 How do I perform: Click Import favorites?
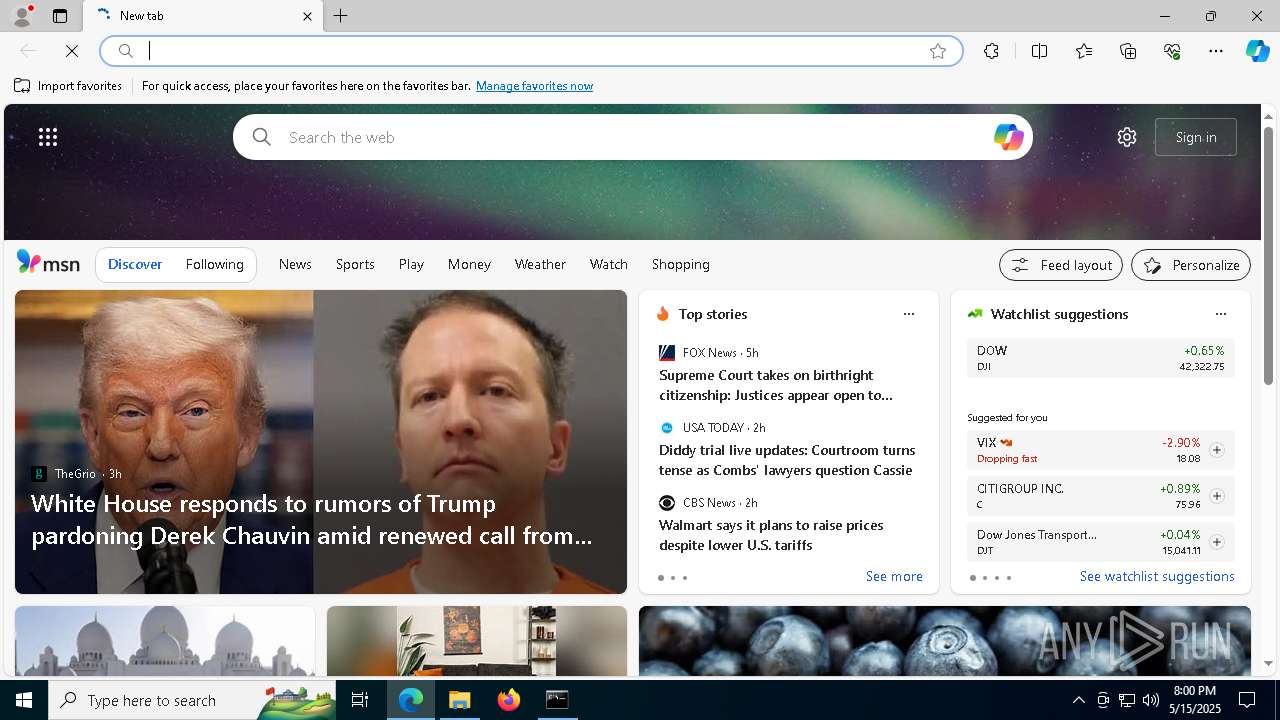(x=68, y=86)
